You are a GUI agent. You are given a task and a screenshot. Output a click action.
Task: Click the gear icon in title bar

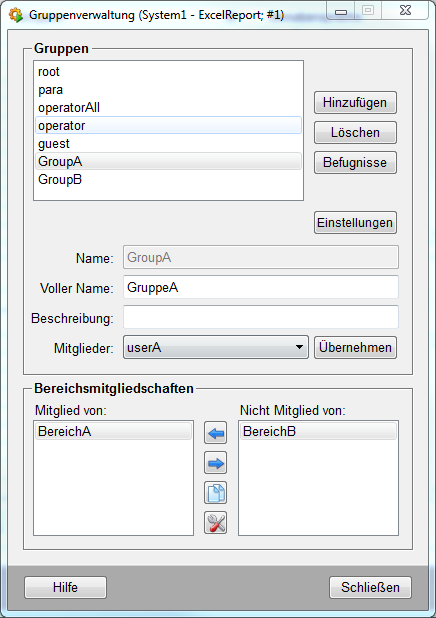pyautogui.click(x=16, y=15)
